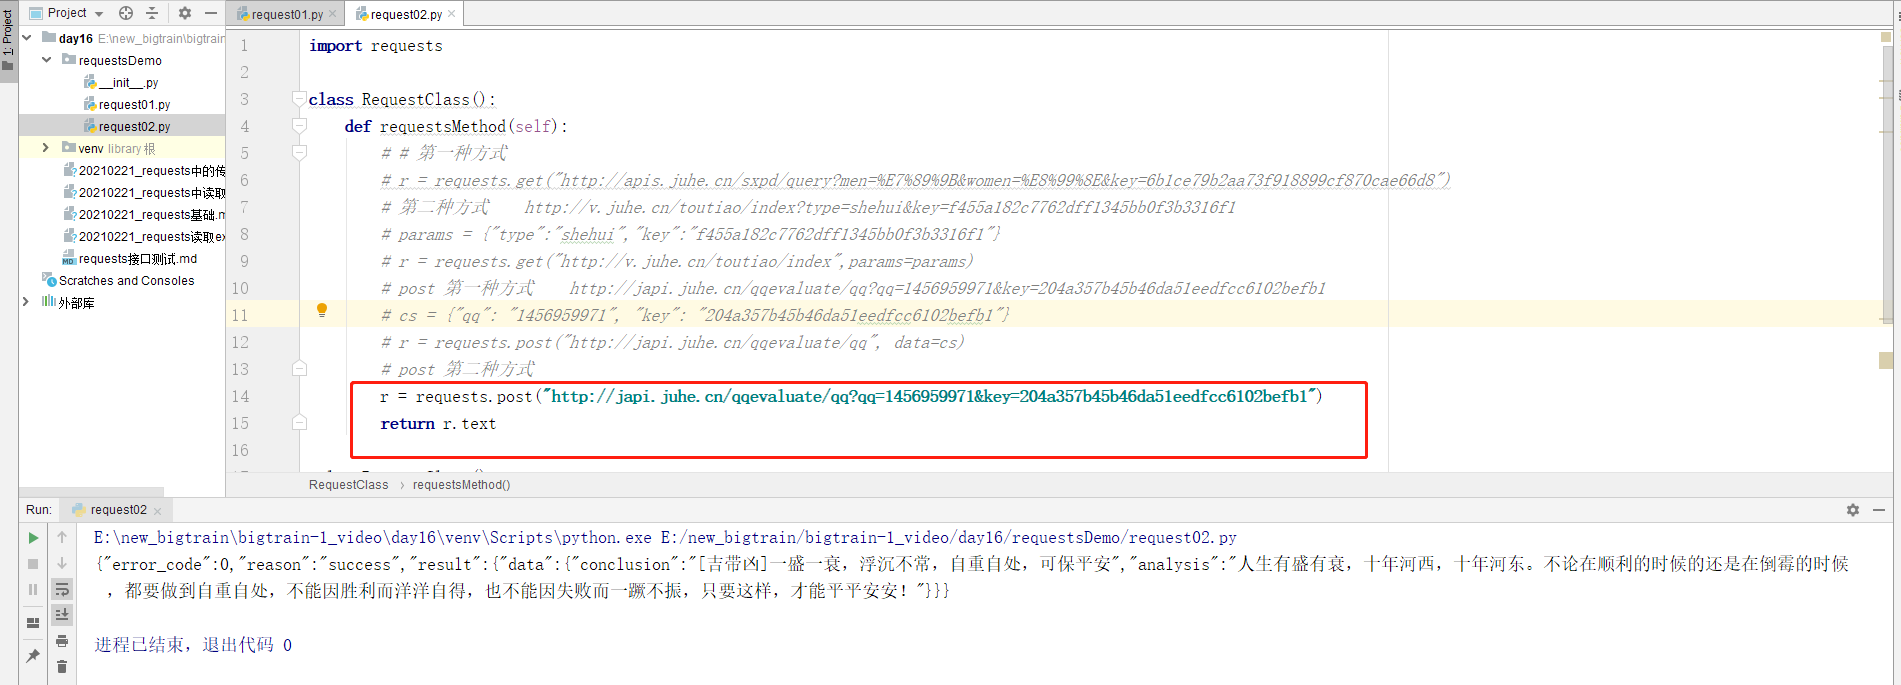
Task: Open the Project view dropdown
Action: tap(67, 13)
